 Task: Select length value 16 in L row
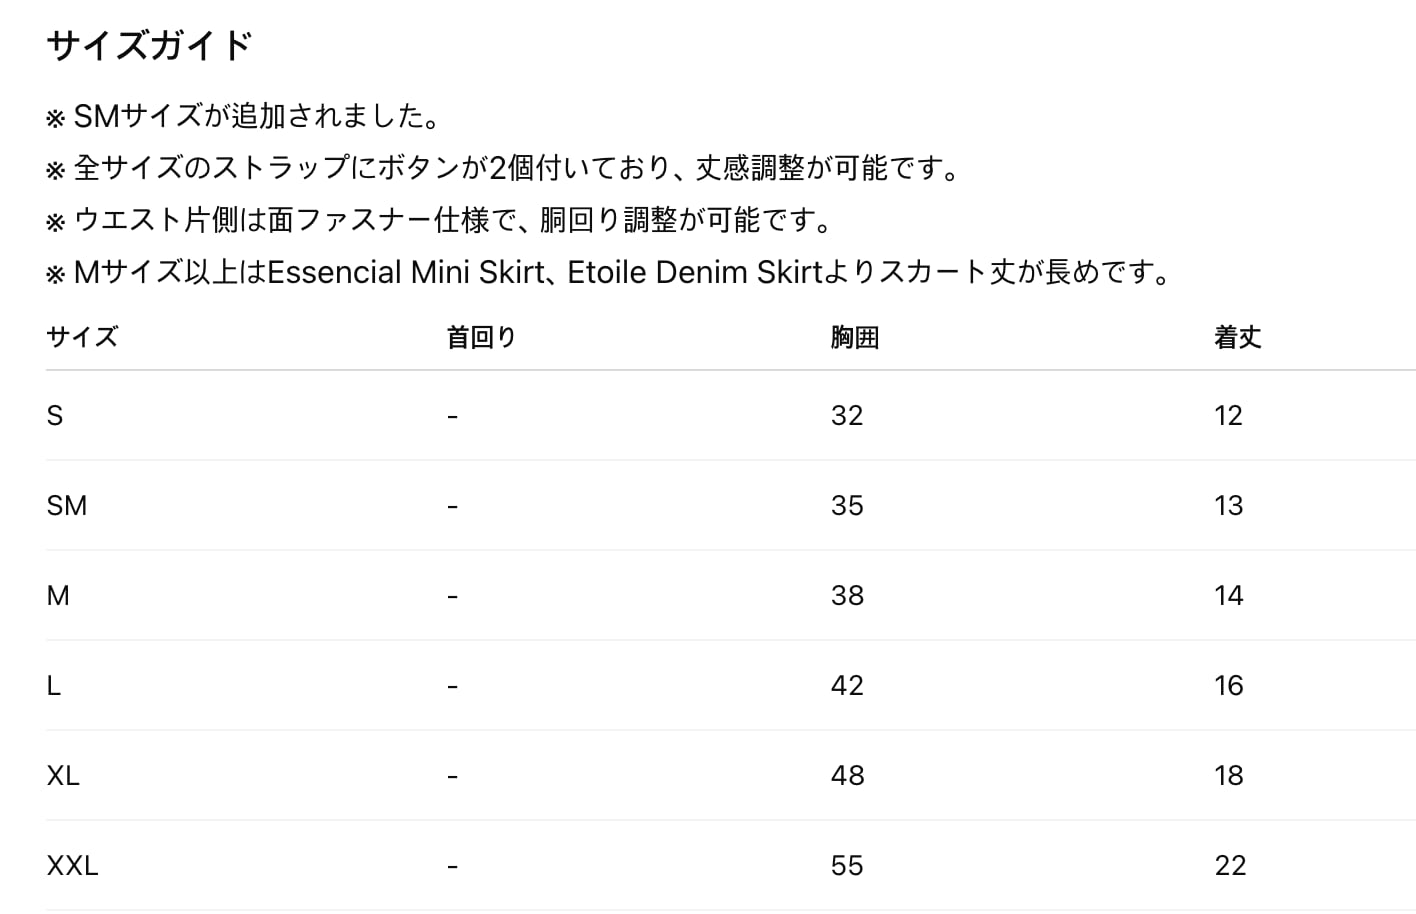coord(1229,686)
